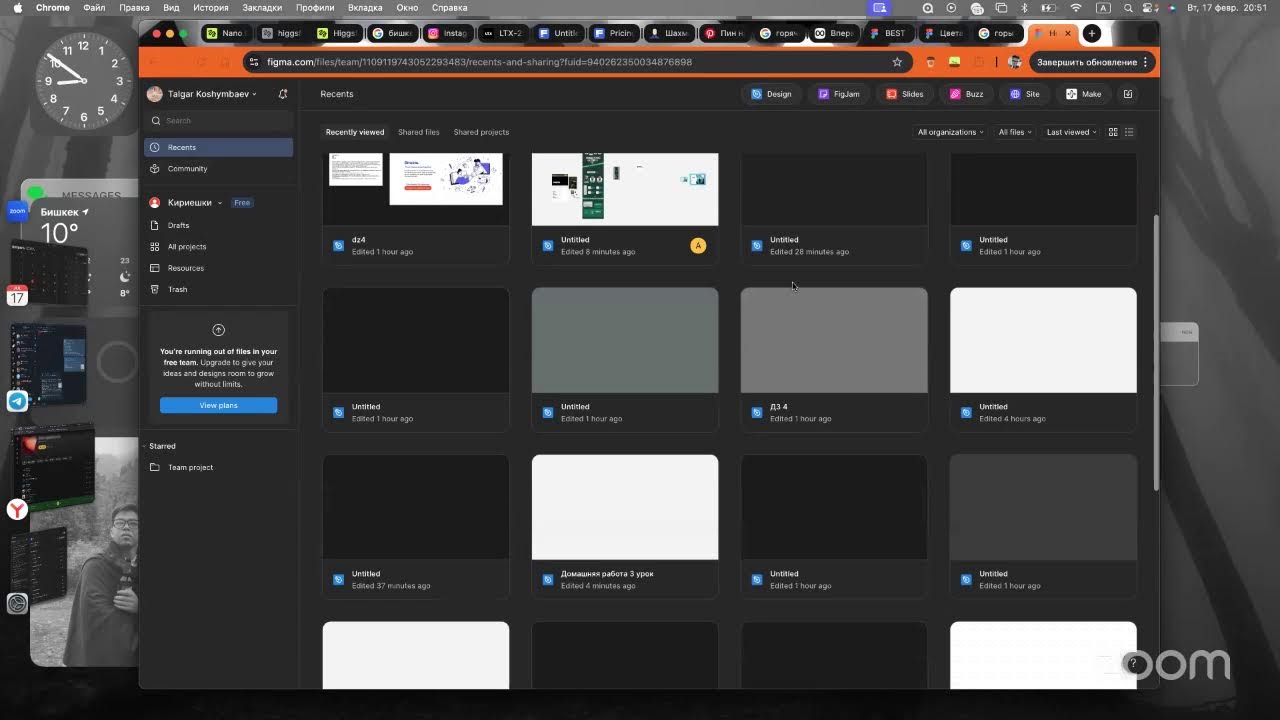Viewport: 1280px width, 720px height.
Task: Open Drafts in the sidebar
Action: coord(219,225)
